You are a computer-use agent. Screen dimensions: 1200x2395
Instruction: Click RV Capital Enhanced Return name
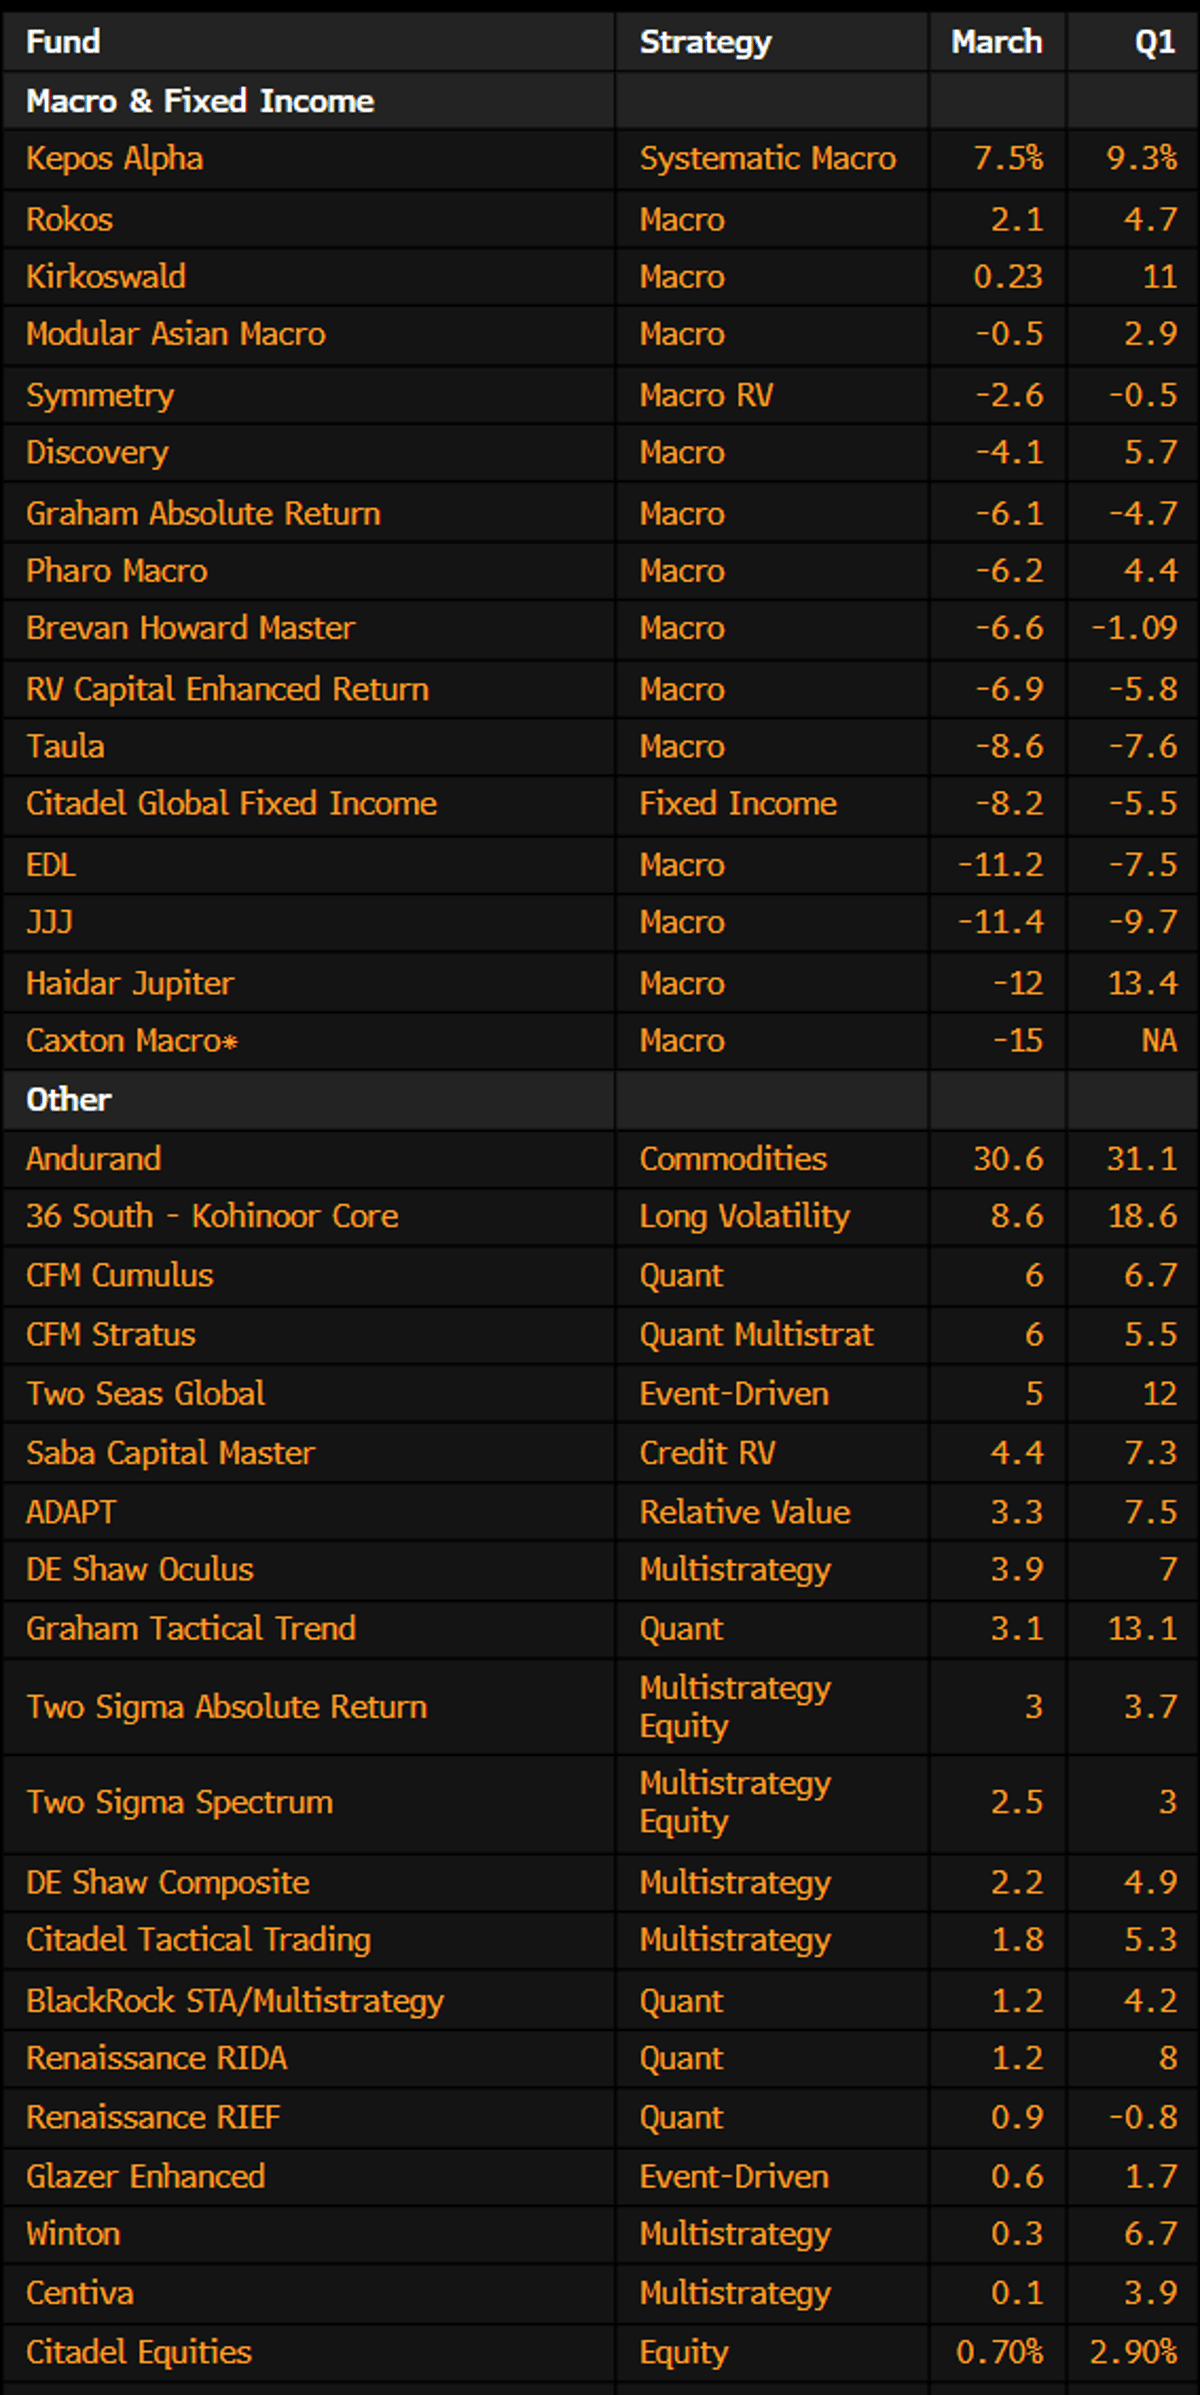pyautogui.click(x=227, y=689)
